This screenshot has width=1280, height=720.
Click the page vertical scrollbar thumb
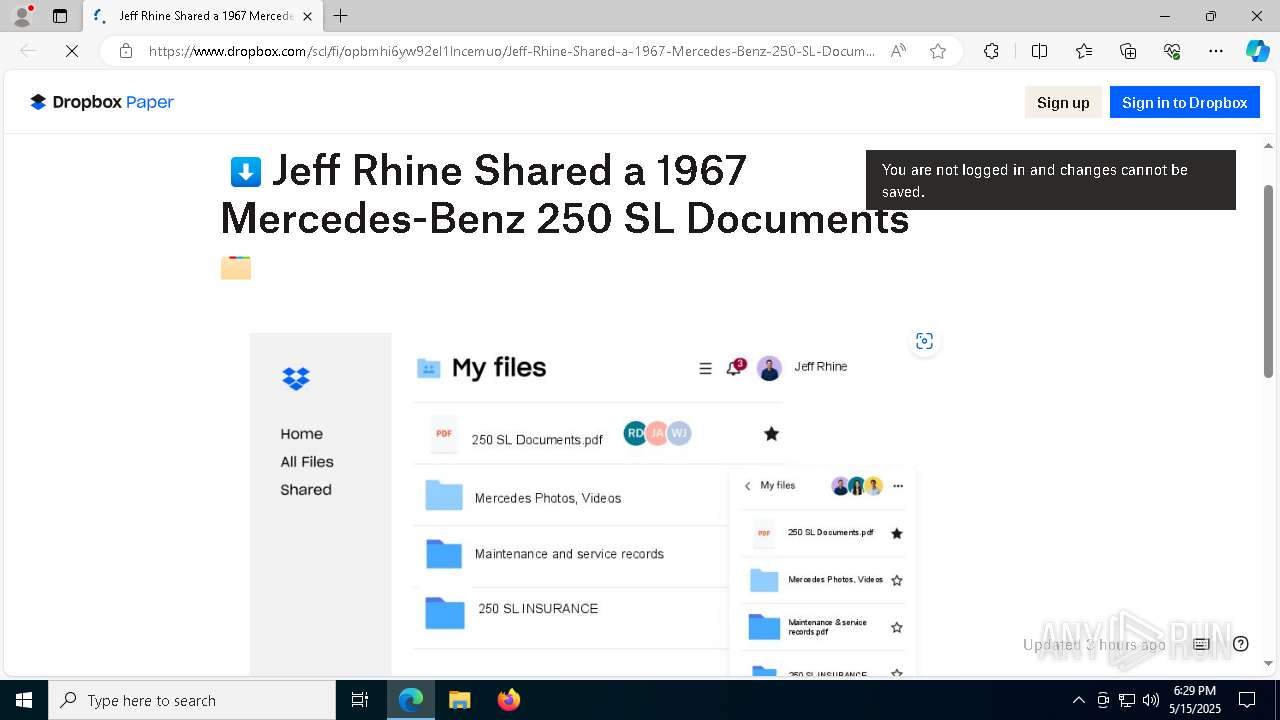tap(1269, 280)
